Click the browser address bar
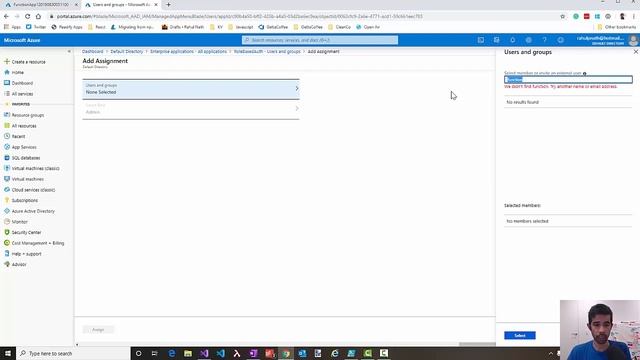This screenshot has width=640, height=360. (x=302, y=16)
